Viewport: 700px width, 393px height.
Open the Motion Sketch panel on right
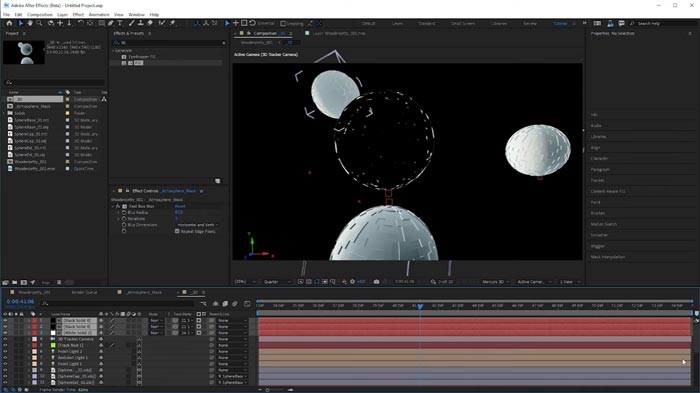click(604, 224)
